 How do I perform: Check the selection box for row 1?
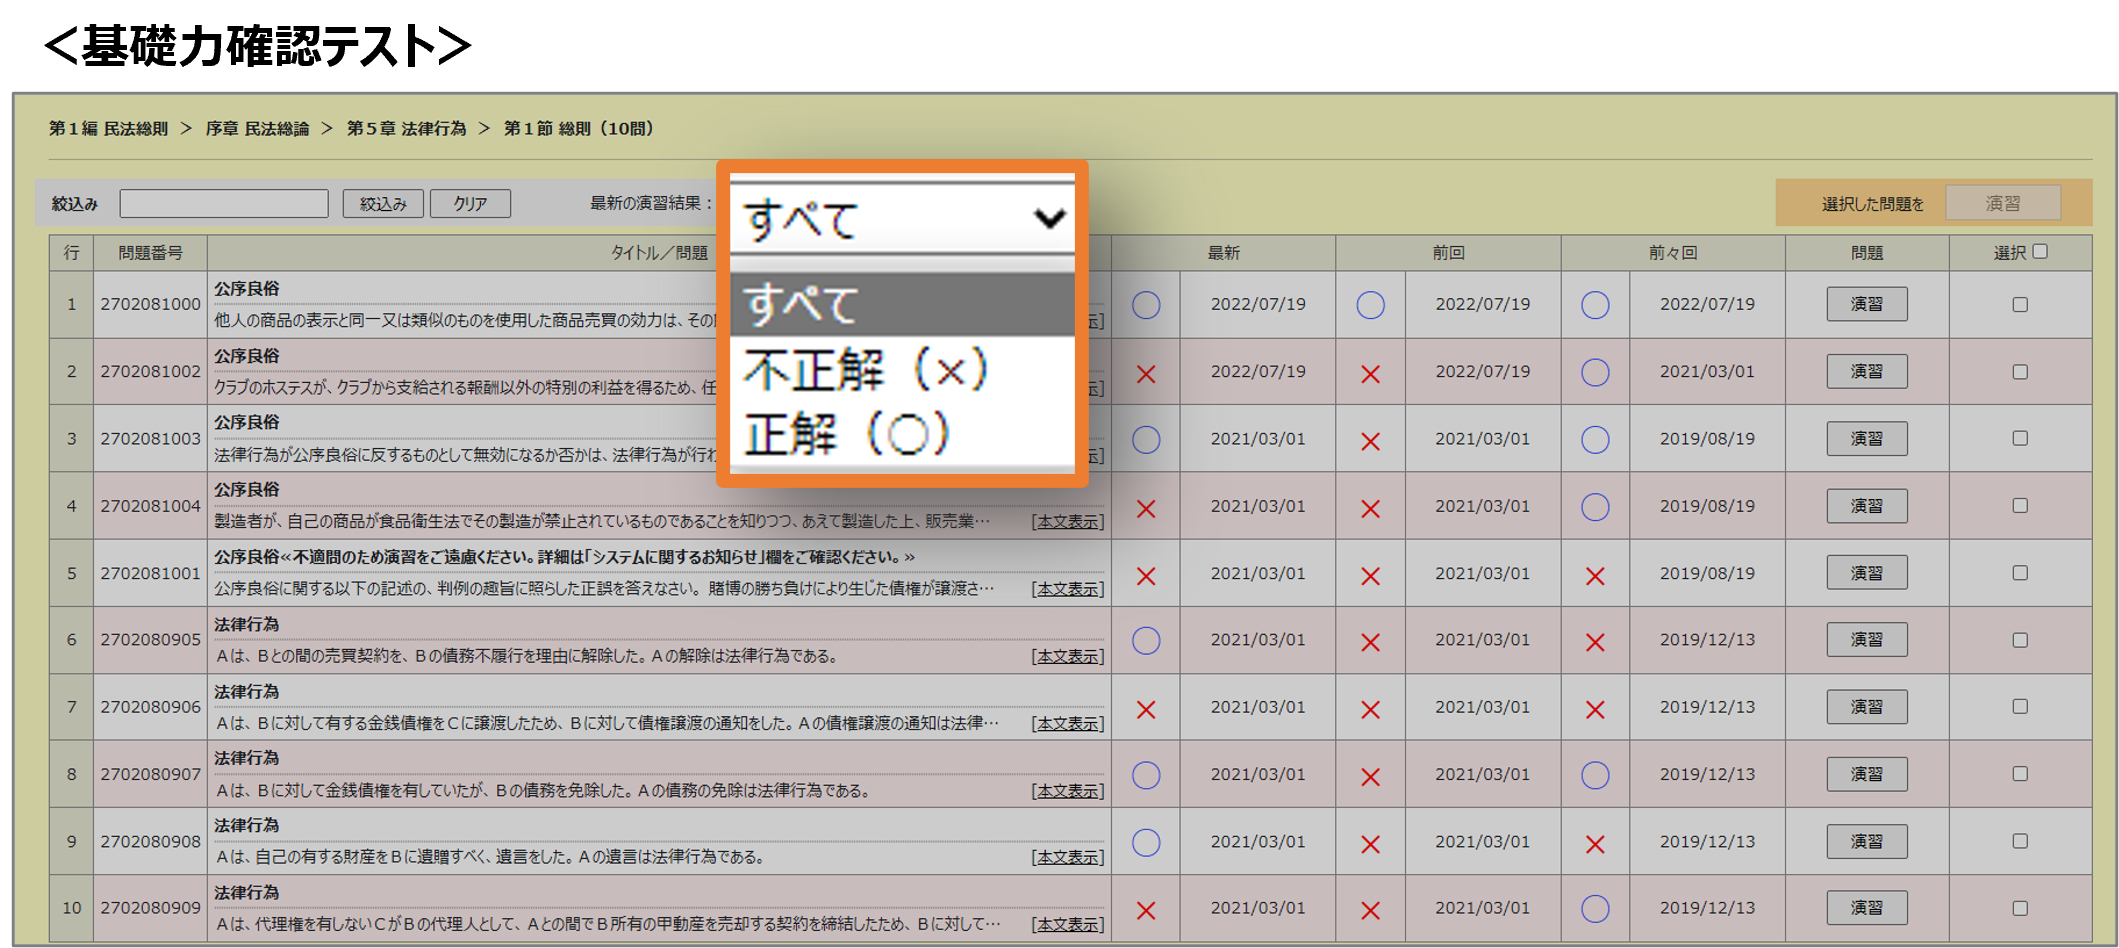pos(2020,304)
